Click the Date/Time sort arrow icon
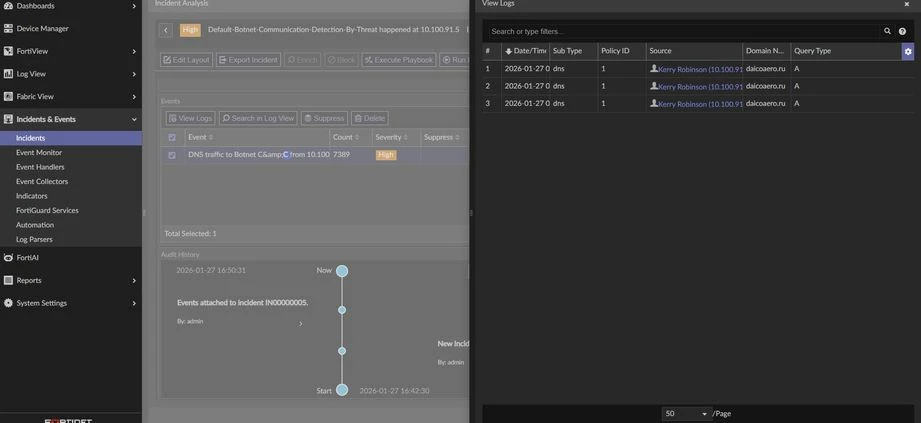 (x=508, y=51)
